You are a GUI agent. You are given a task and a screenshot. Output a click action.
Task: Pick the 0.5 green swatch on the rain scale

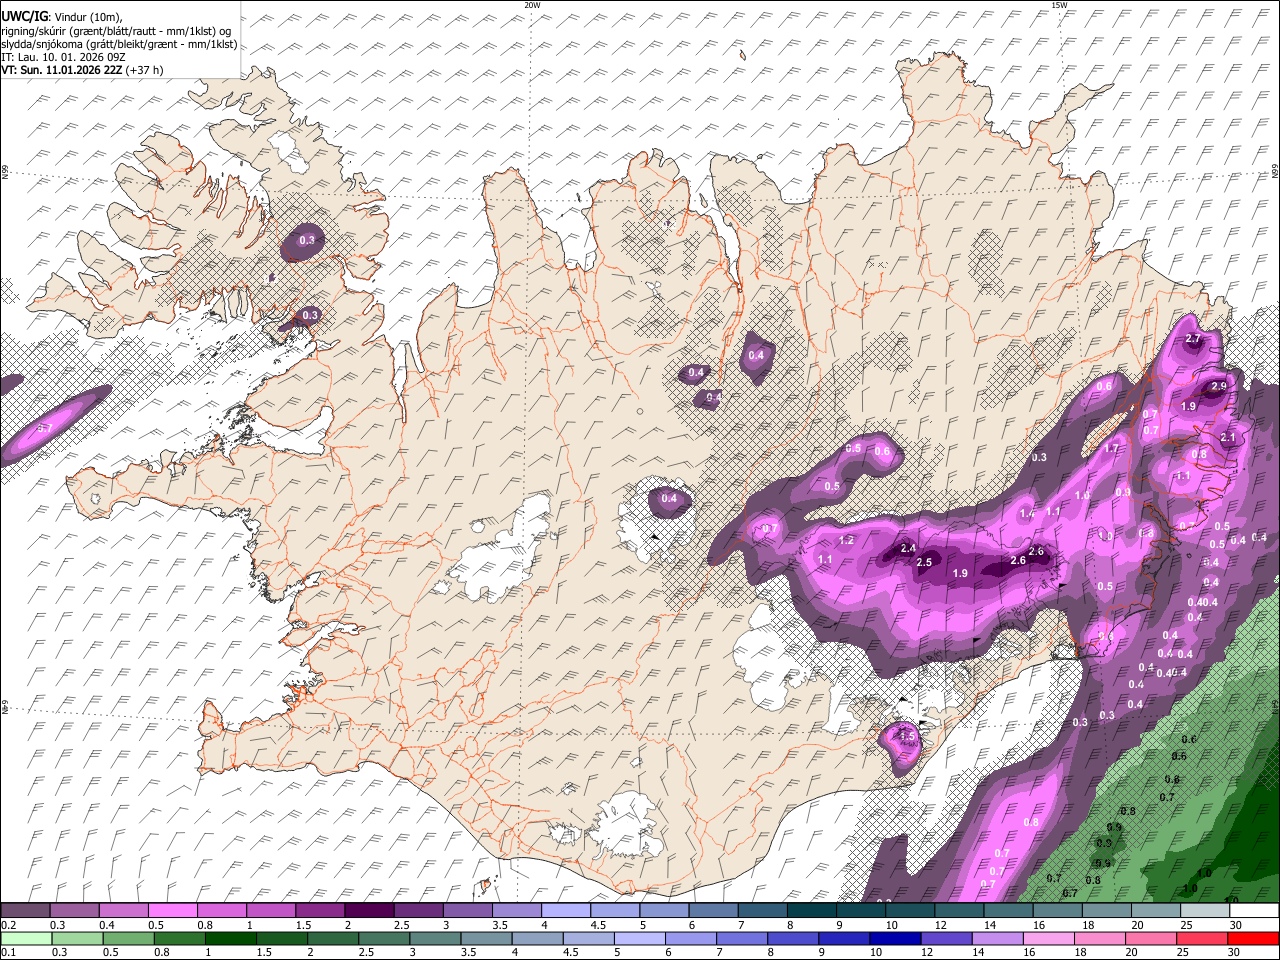point(128,938)
